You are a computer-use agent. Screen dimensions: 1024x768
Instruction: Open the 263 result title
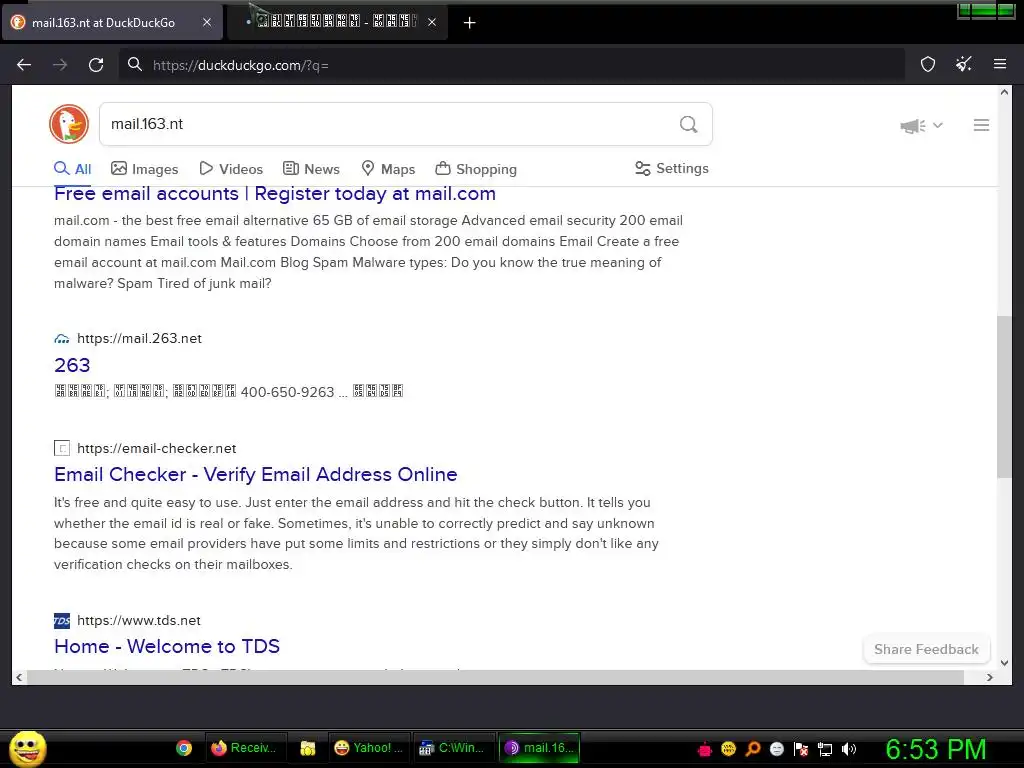[x=72, y=365]
